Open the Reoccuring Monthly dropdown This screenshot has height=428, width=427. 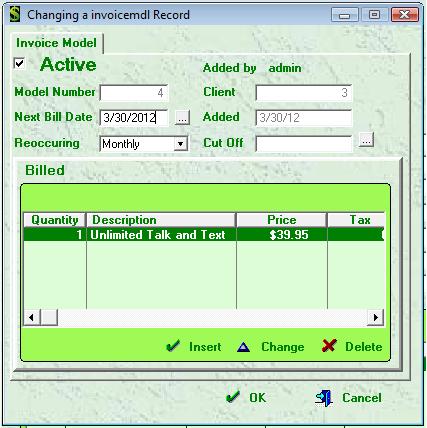pyautogui.click(x=181, y=144)
